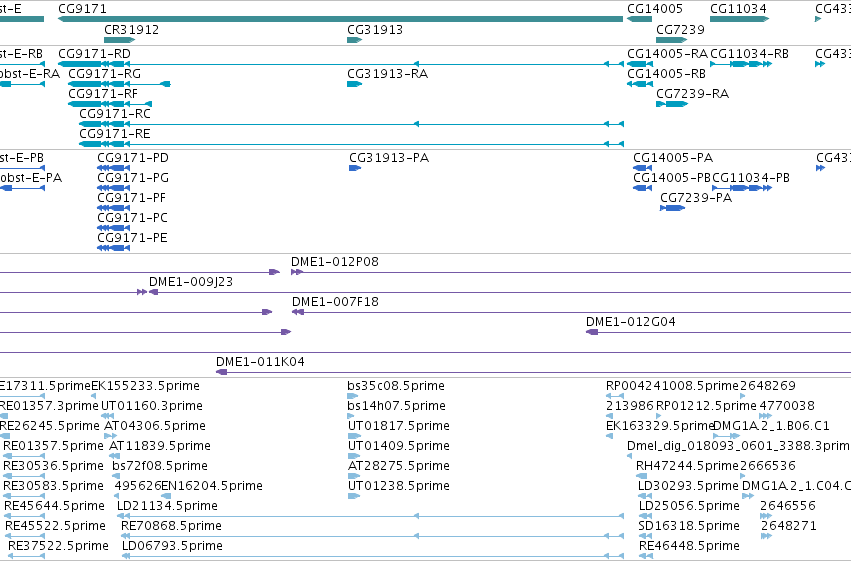Image resolution: width=851 pixels, height=561 pixels.
Task: Select EST RE46448.5prime
Action: [689, 546]
